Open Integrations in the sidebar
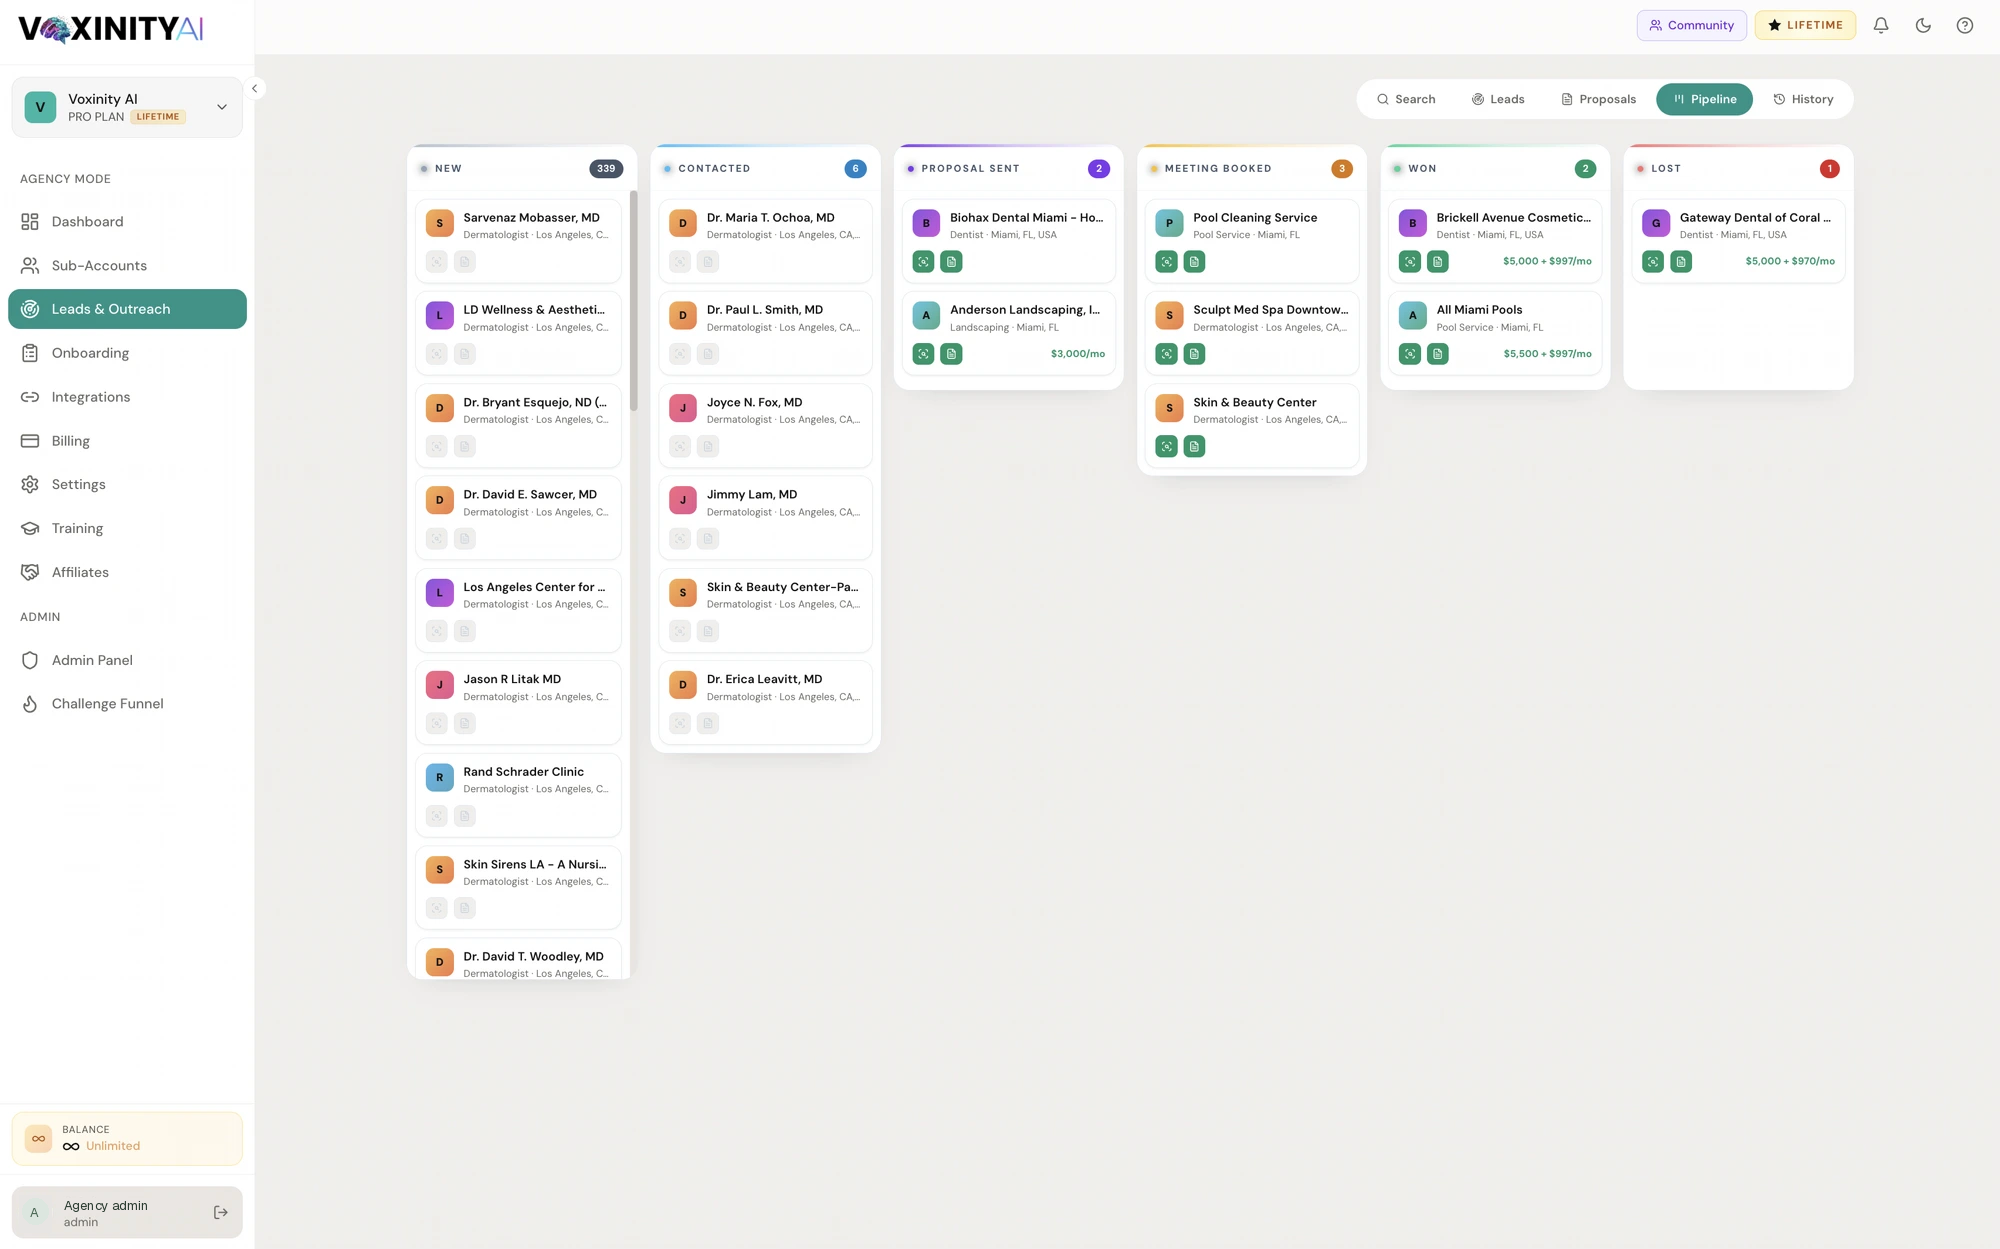Screen dimensions: 2000x1249 tap(127, 397)
